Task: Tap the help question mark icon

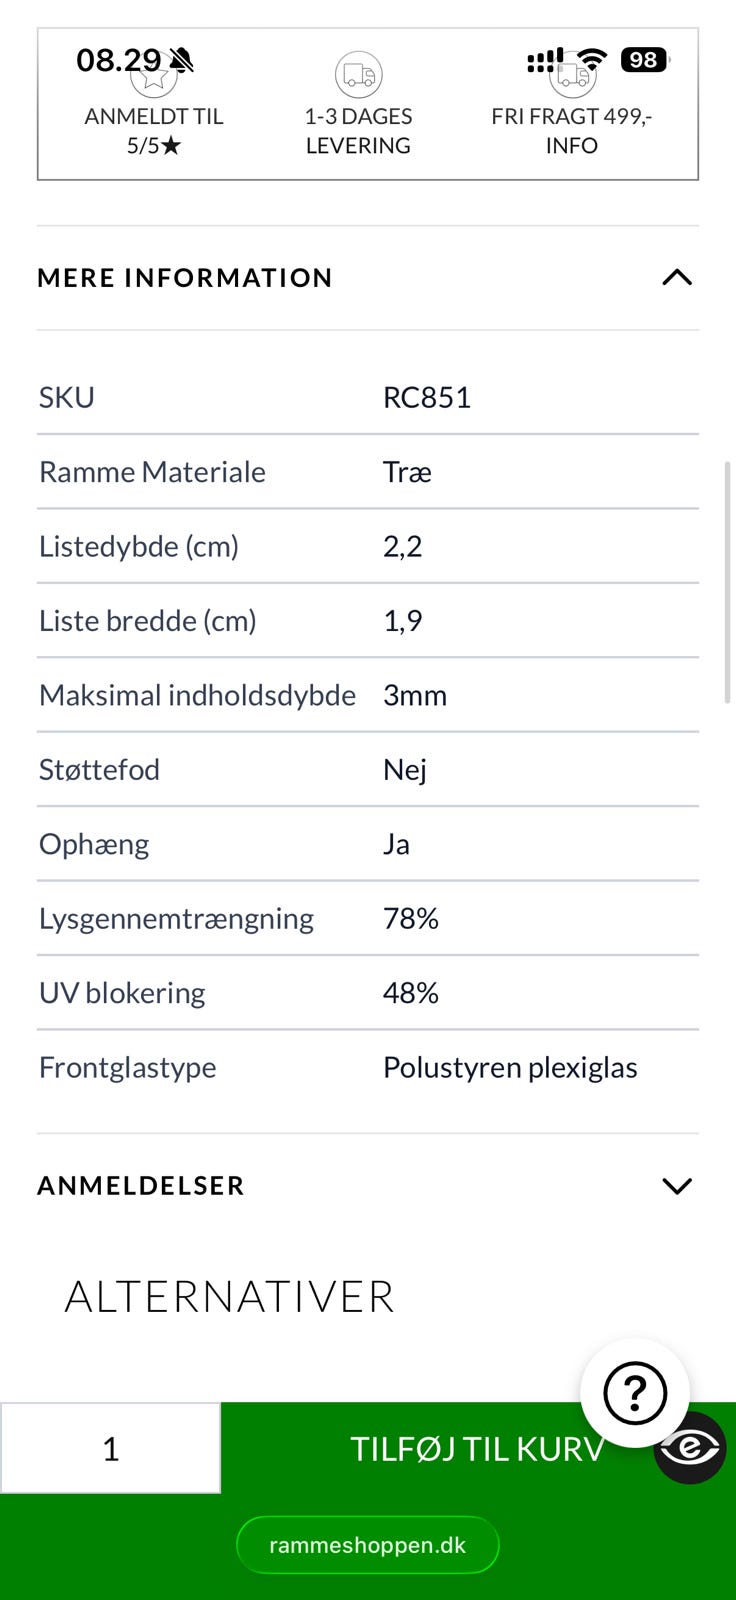Action: (635, 1392)
